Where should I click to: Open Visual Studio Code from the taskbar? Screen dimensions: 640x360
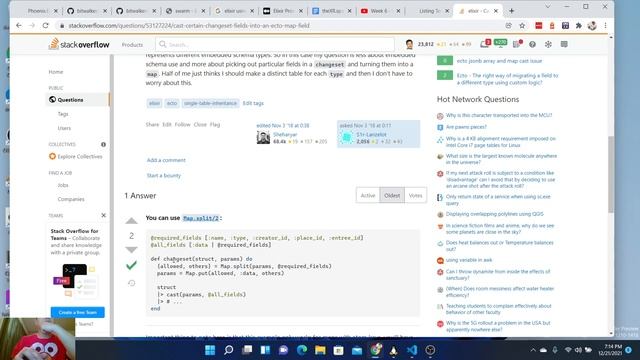point(412,350)
